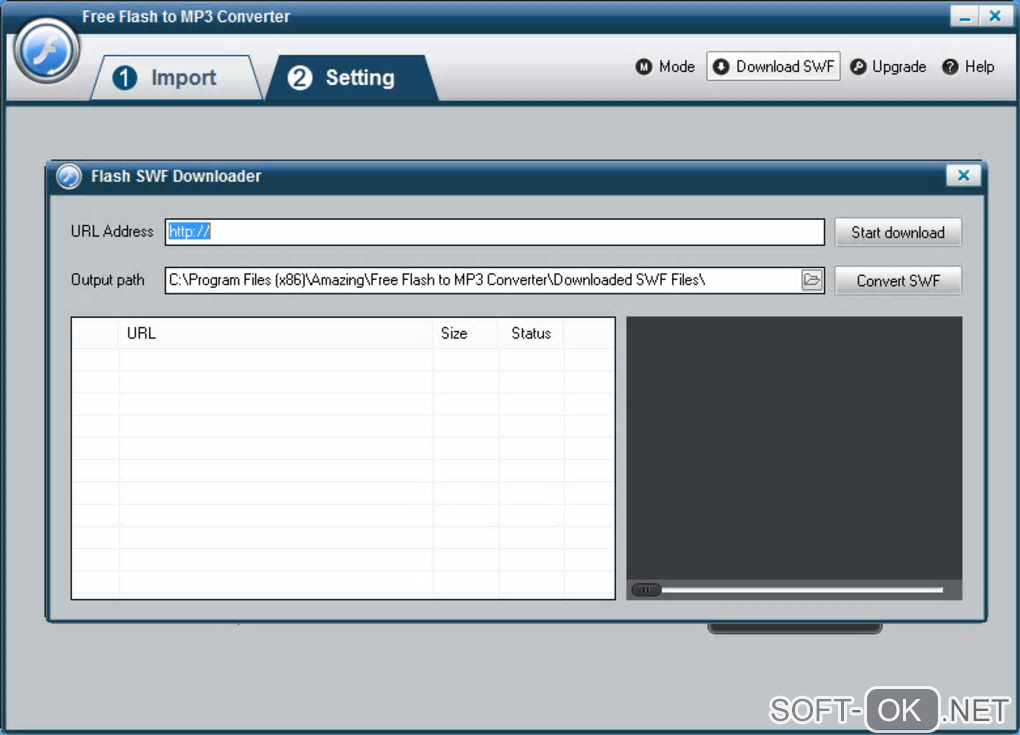Viewport: 1020px width, 735px height.
Task: Click the Output path text field
Action: point(482,280)
